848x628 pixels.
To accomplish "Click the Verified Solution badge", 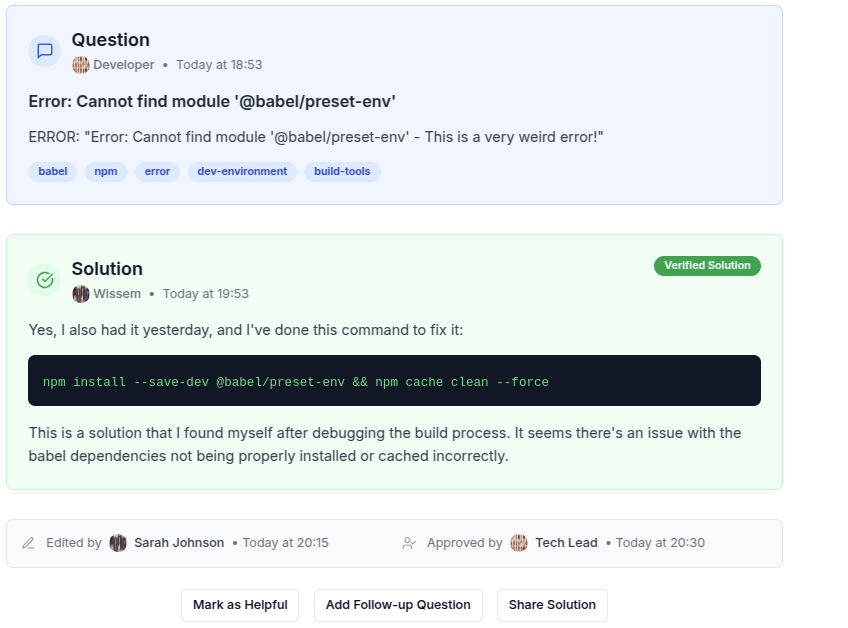I will click(707, 266).
